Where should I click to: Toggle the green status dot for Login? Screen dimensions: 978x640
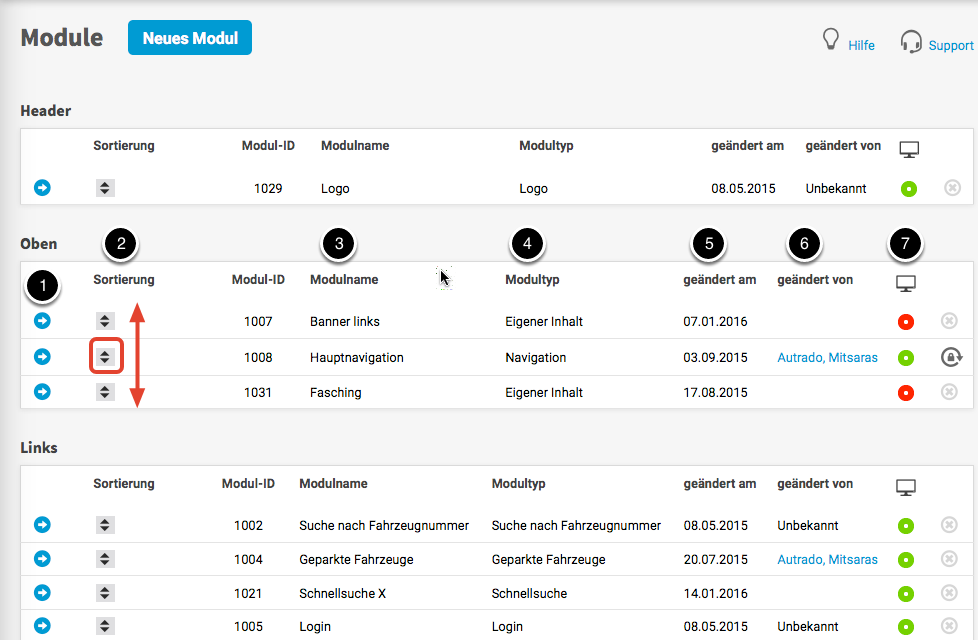tap(907, 627)
